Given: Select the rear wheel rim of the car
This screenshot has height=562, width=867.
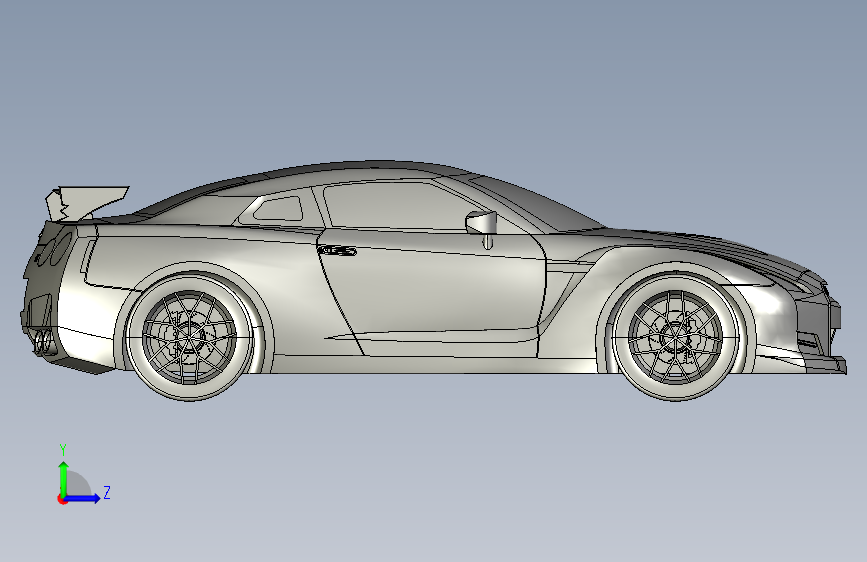Looking at the screenshot, I should pyautogui.click(x=190, y=337).
